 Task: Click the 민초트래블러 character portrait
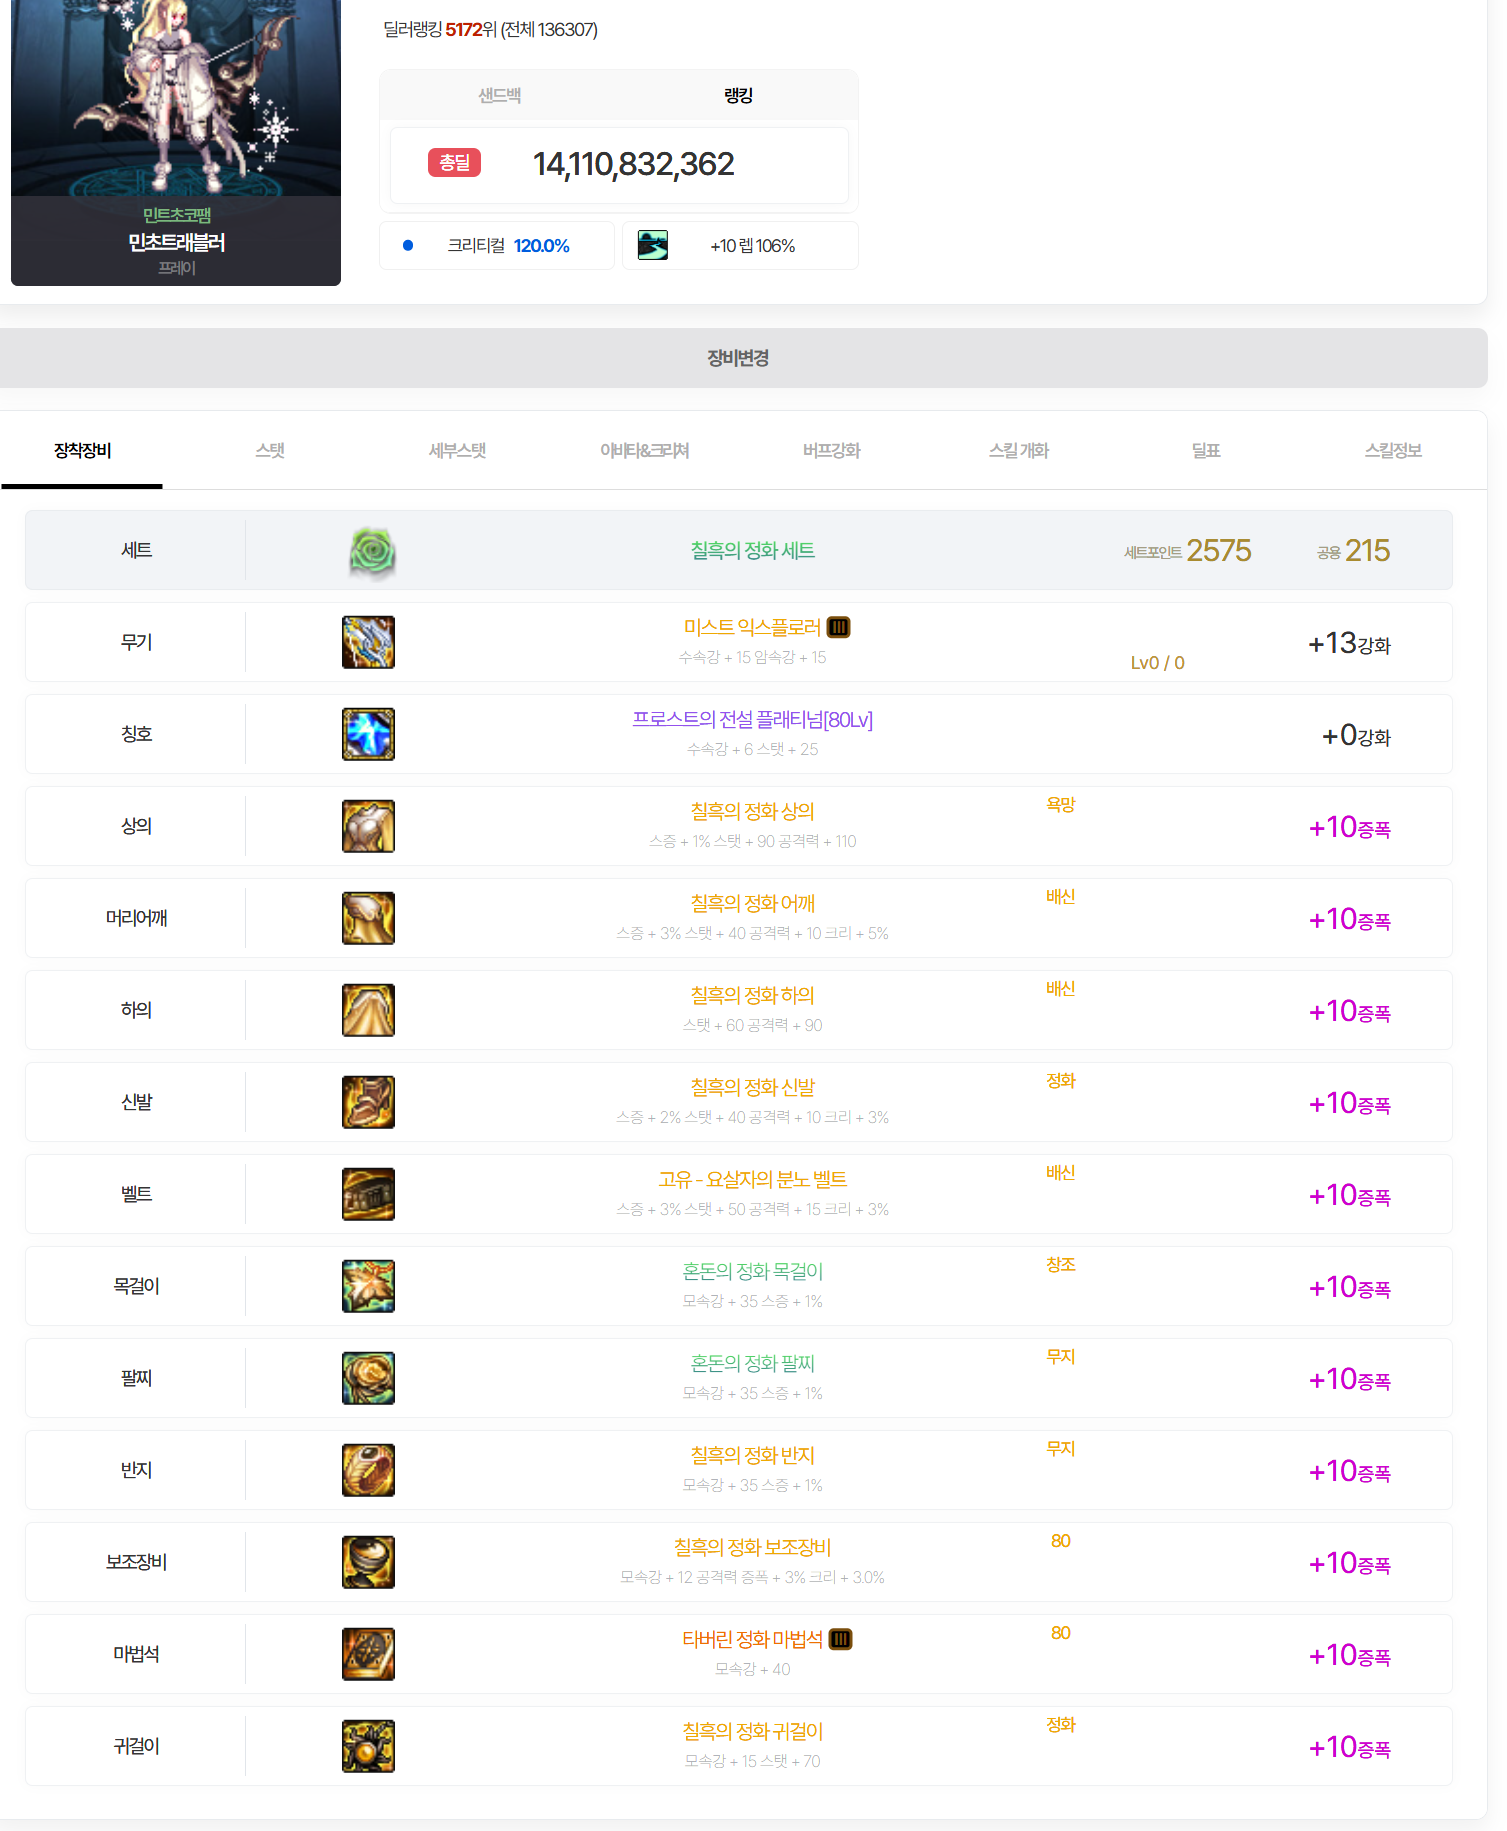(176, 100)
